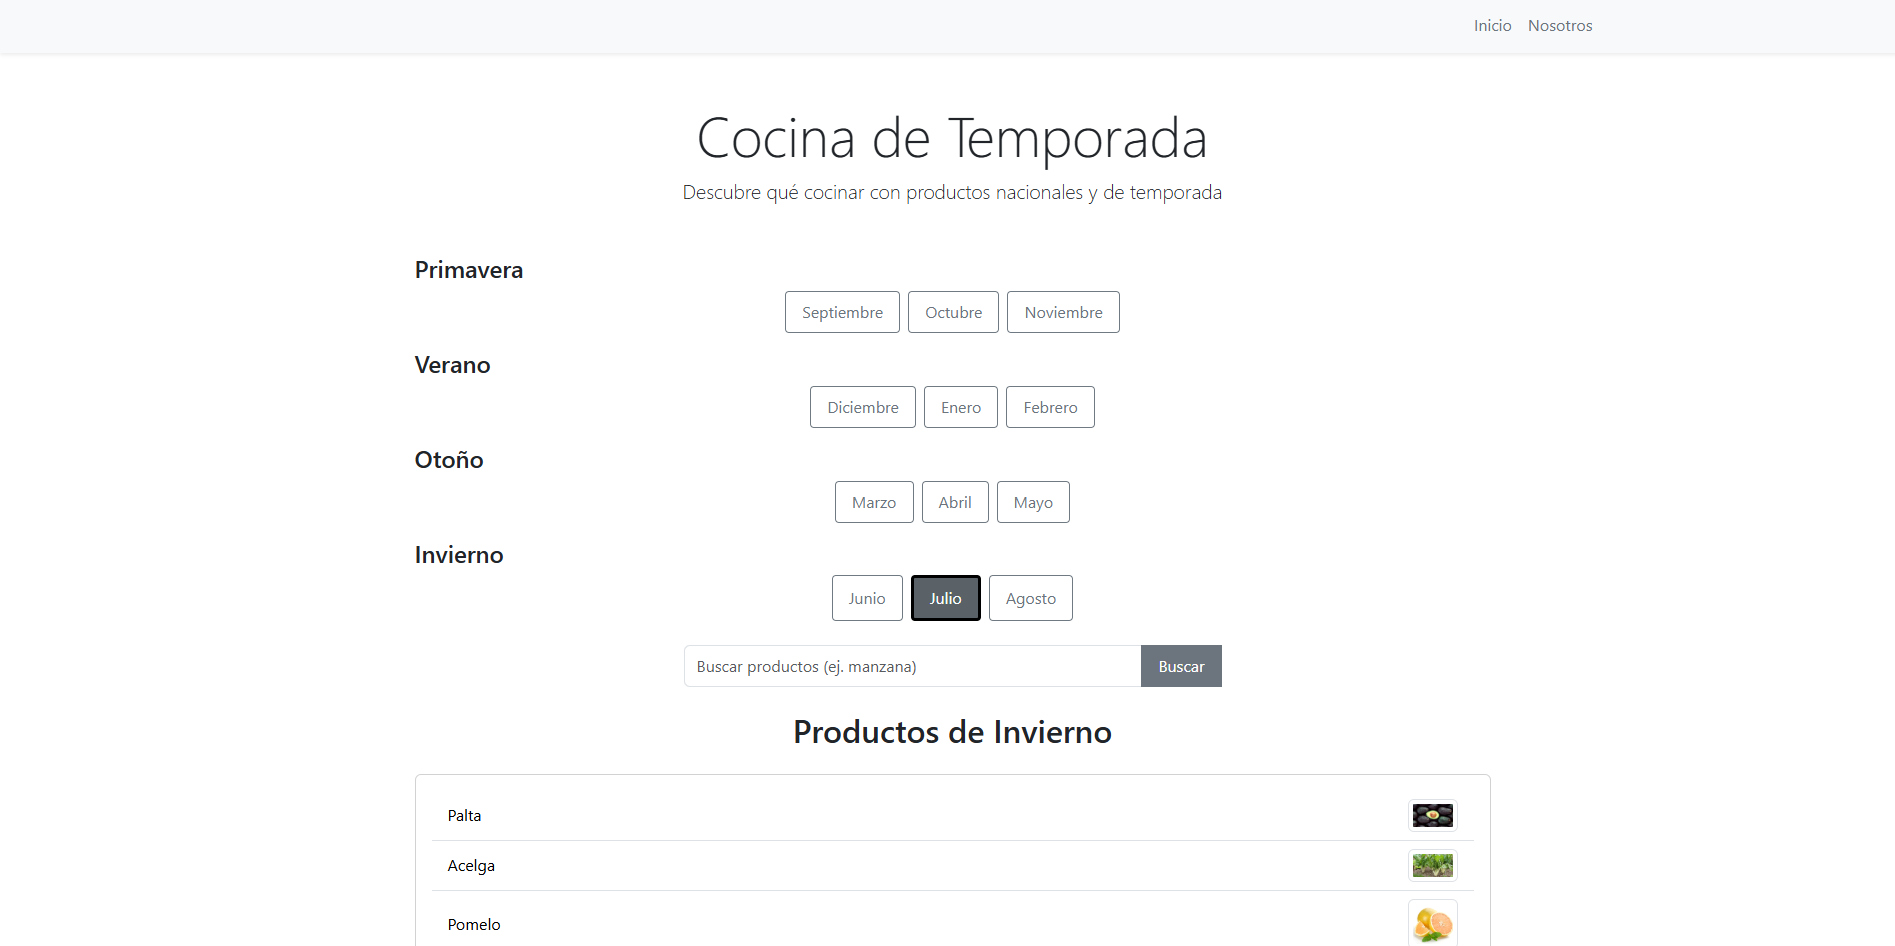Choose the Mayo month button
This screenshot has height=946, width=1895.
point(1033,502)
